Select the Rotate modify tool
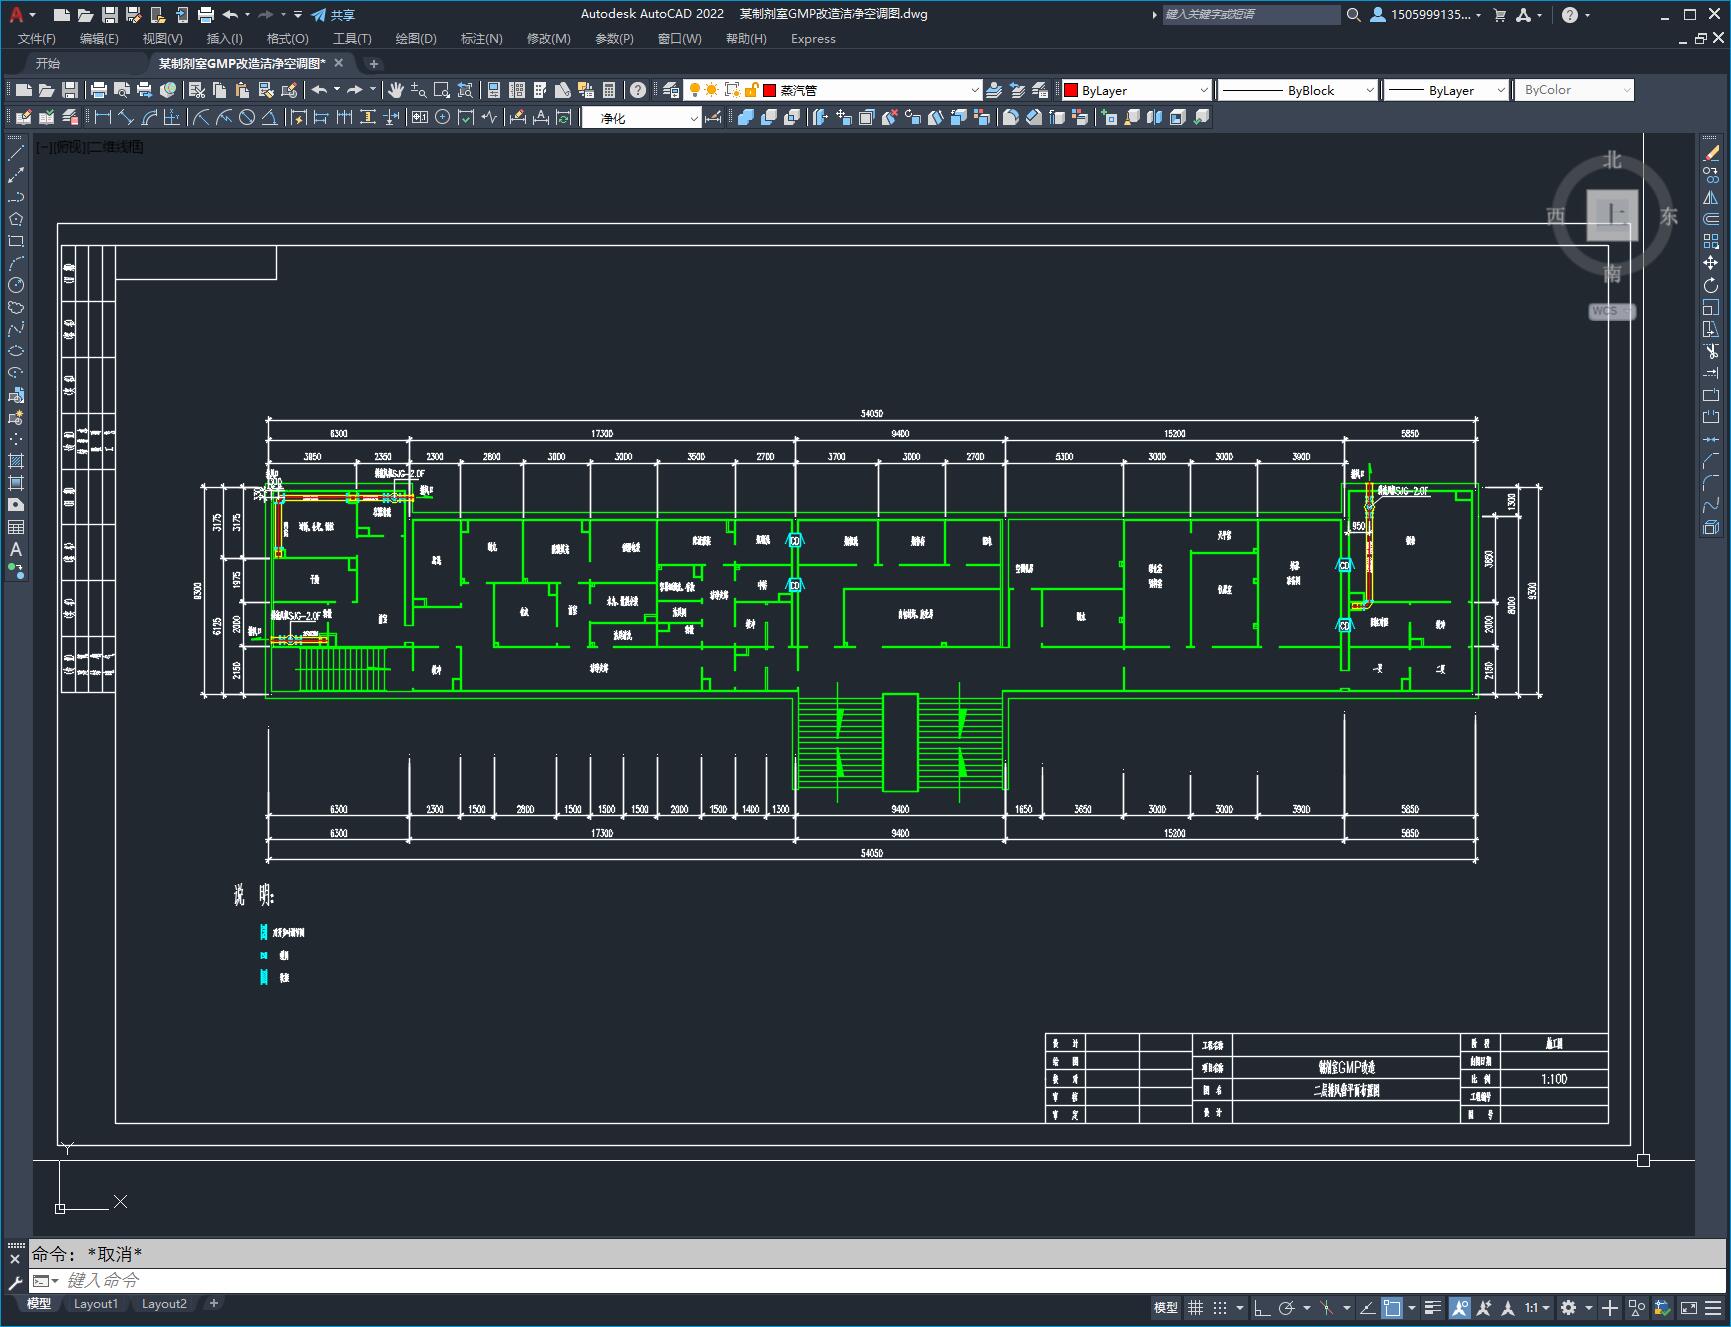 [x=1711, y=285]
